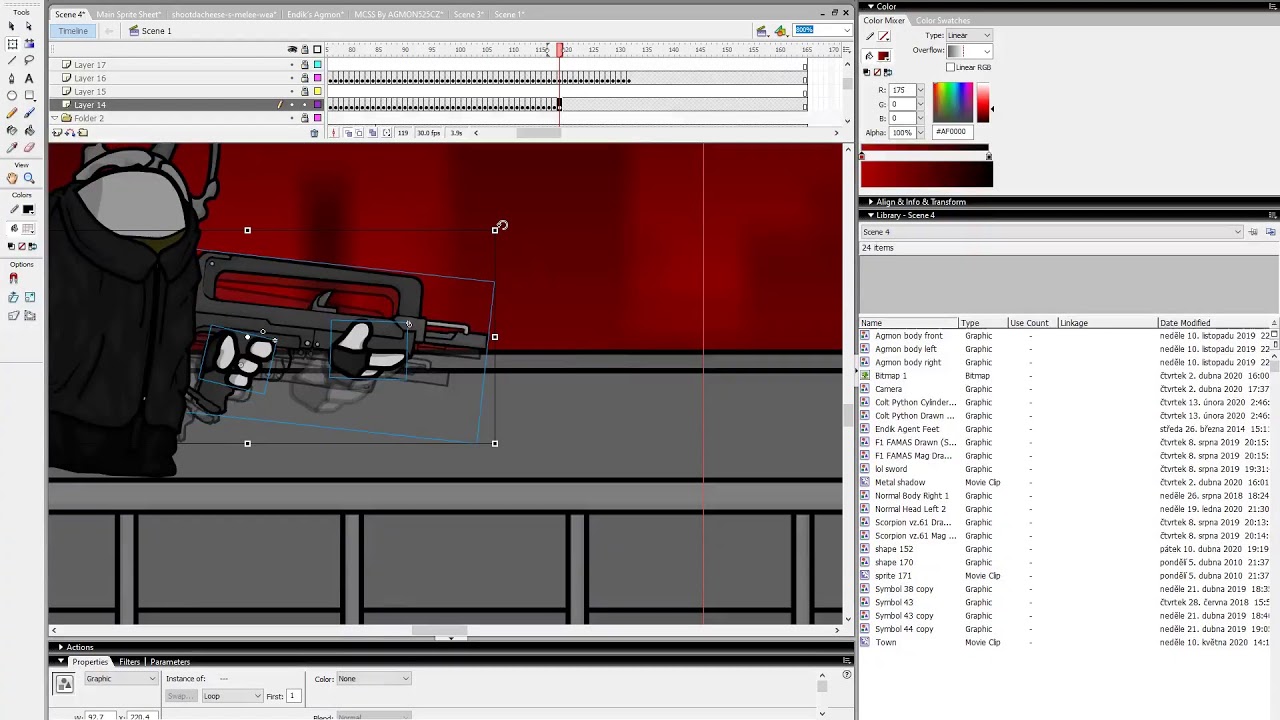Click the Swap symbol button
The height and width of the screenshot is (720, 1280).
(180, 696)
